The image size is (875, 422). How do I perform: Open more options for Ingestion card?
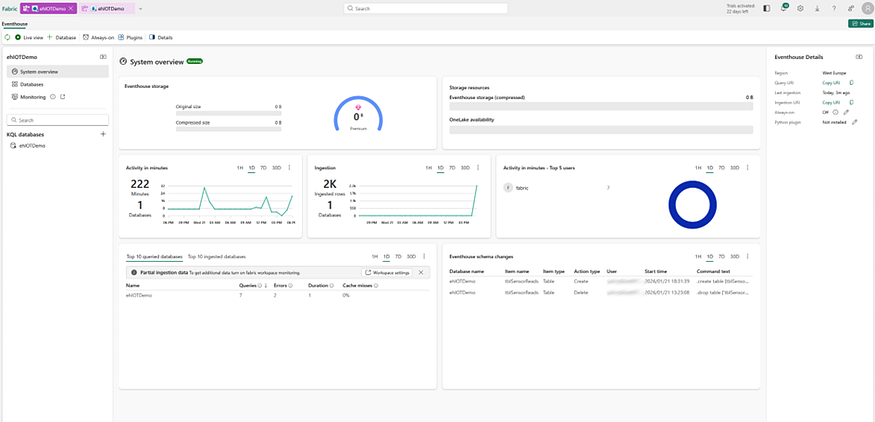coord(478,167)
